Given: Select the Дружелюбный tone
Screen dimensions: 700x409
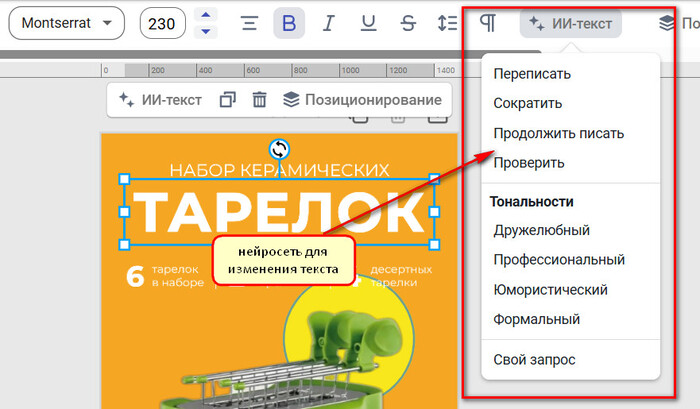Looking at the screenshot, I should (x=541, y=230).
